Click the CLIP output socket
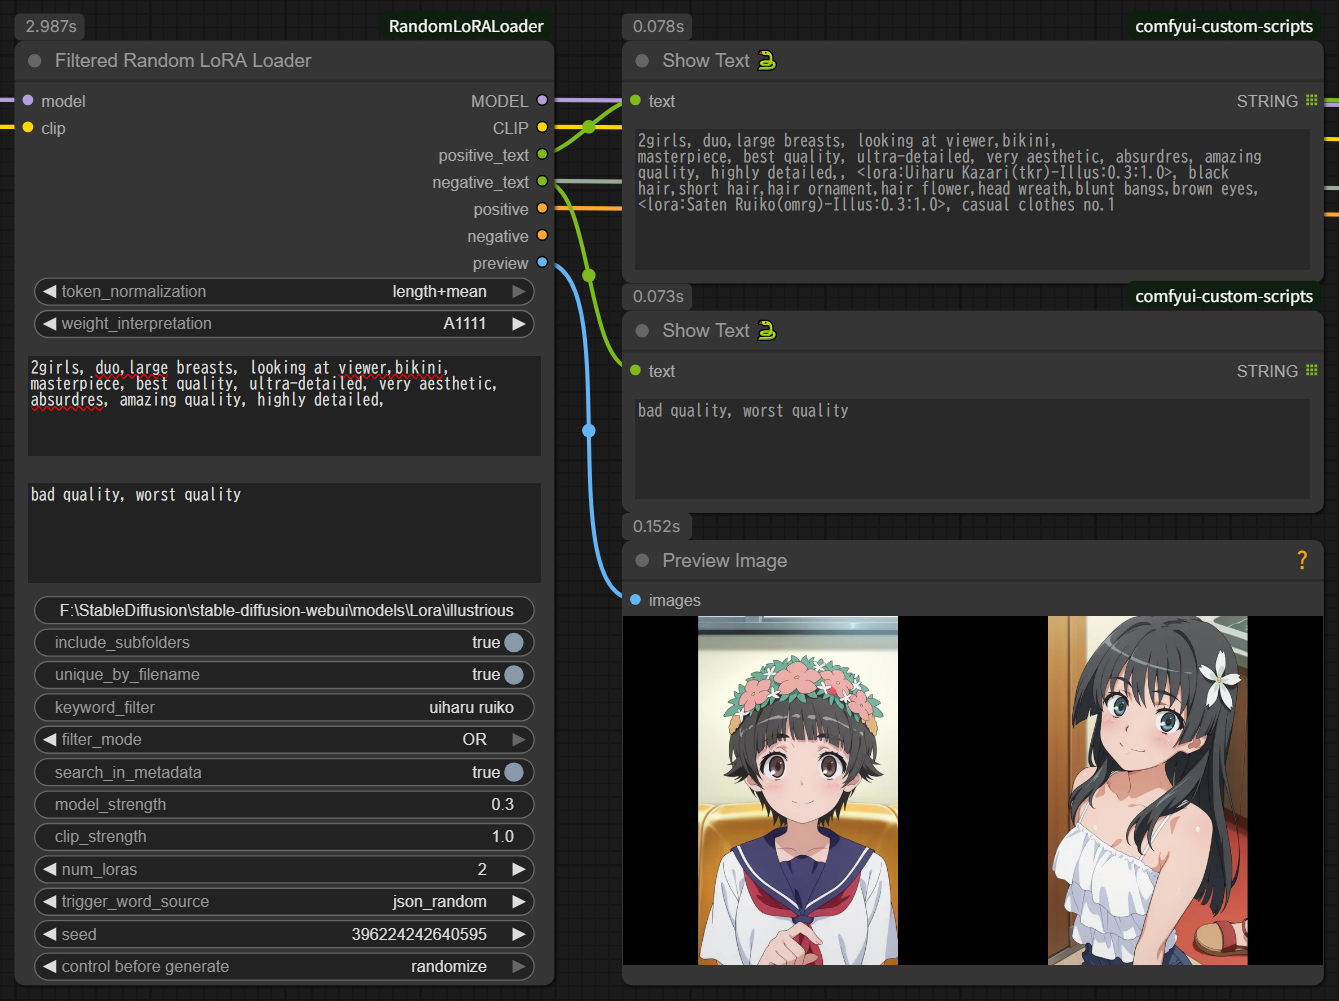This screenshot has height=1001, width=1339. point(542,127)
